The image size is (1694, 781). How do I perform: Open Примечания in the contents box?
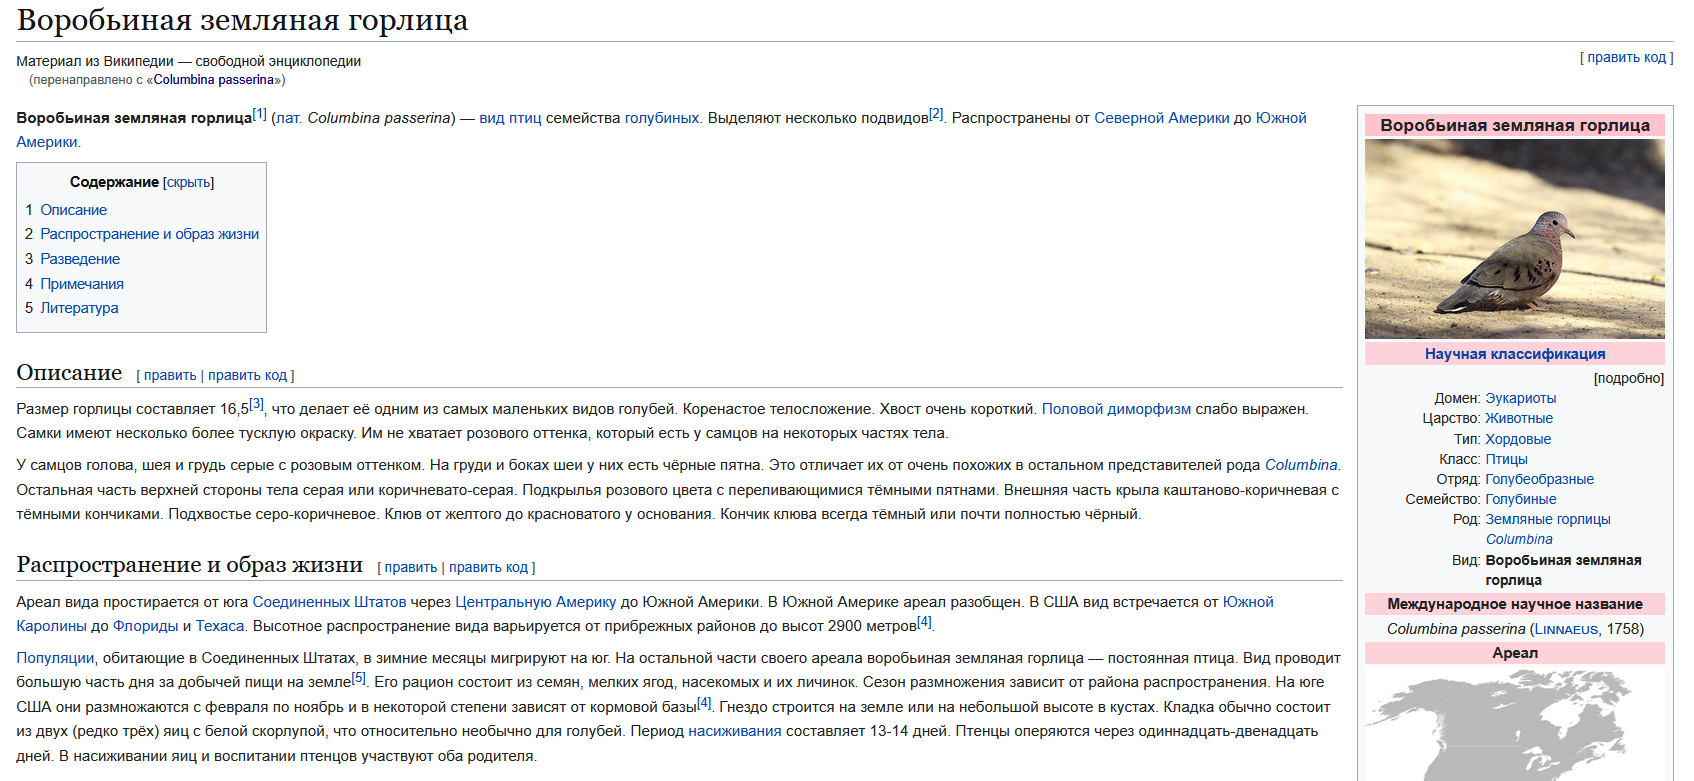[82, 284]
